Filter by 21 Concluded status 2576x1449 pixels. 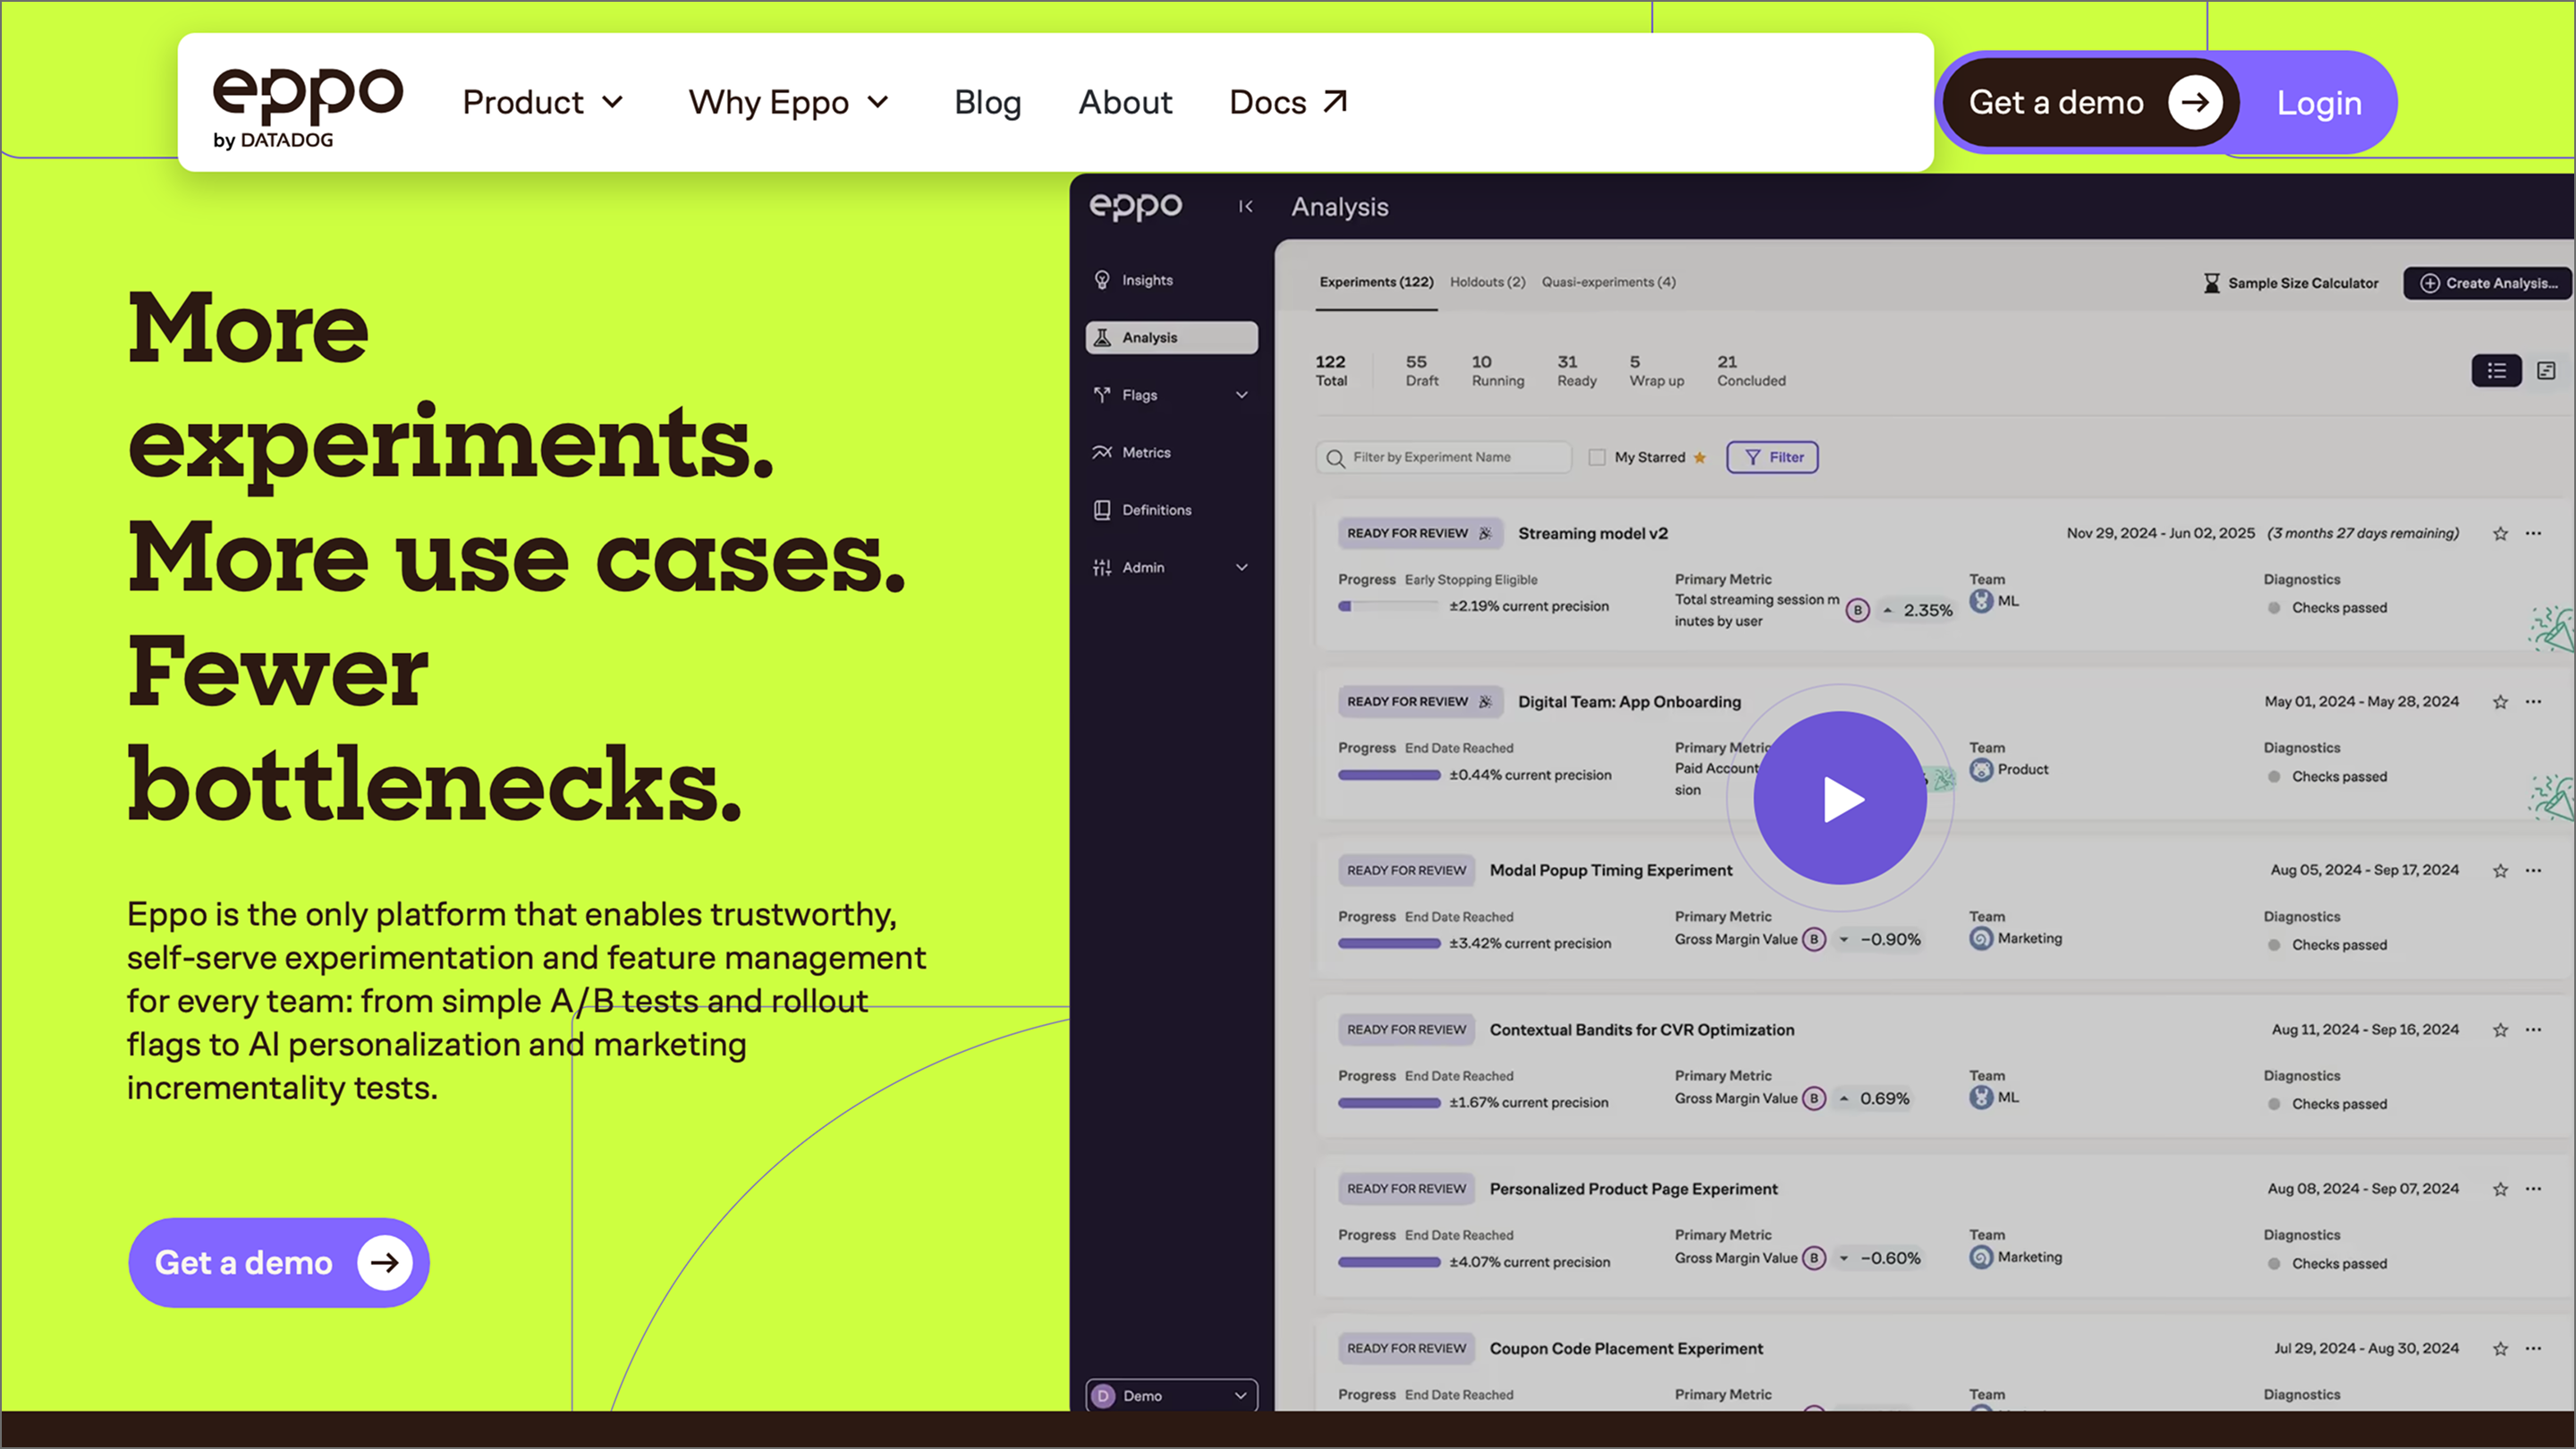point(1751,370)
